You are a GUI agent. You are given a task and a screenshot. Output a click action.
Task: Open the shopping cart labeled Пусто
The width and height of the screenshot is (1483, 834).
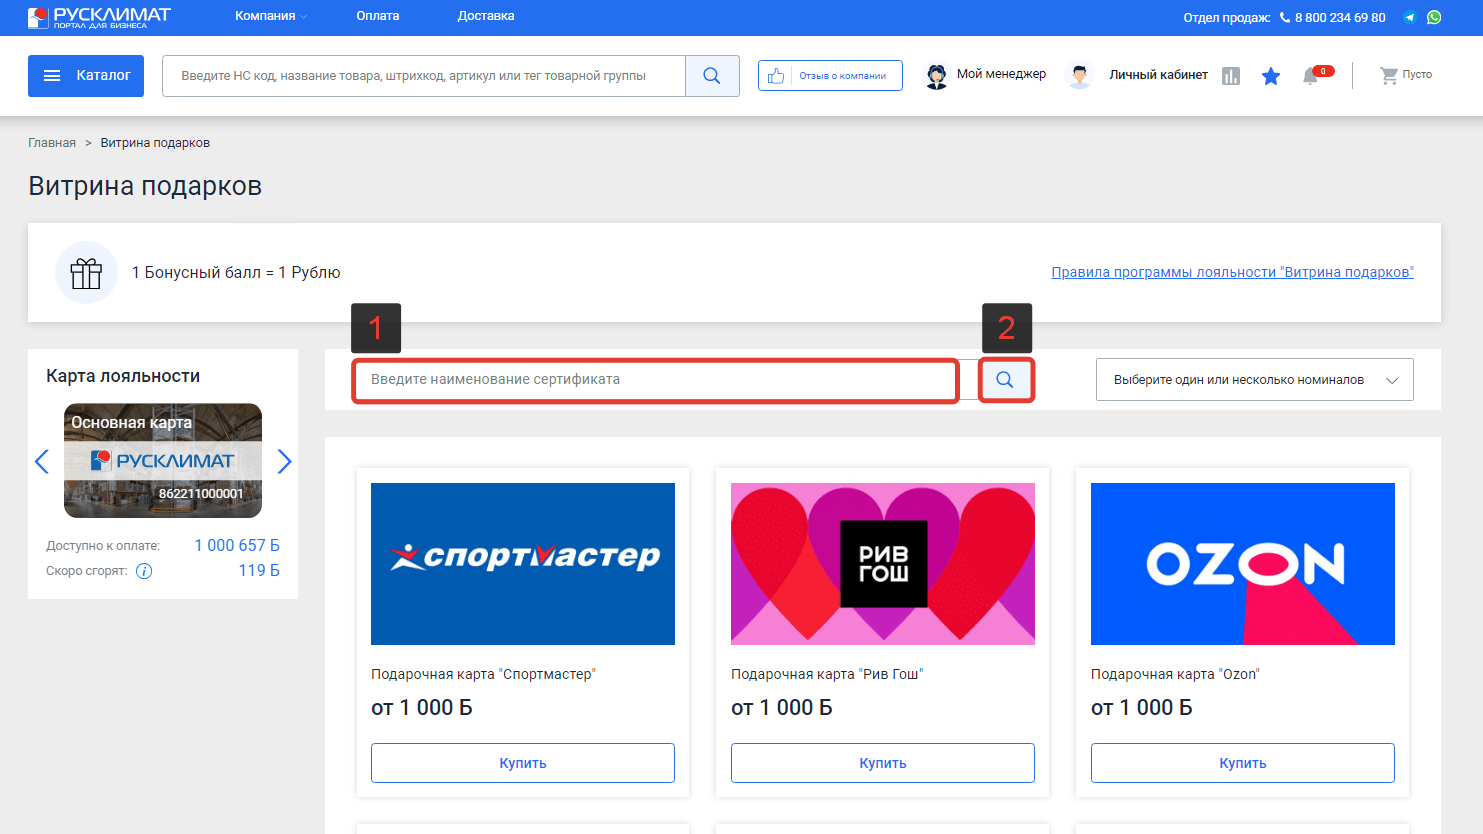(1406, 75)
